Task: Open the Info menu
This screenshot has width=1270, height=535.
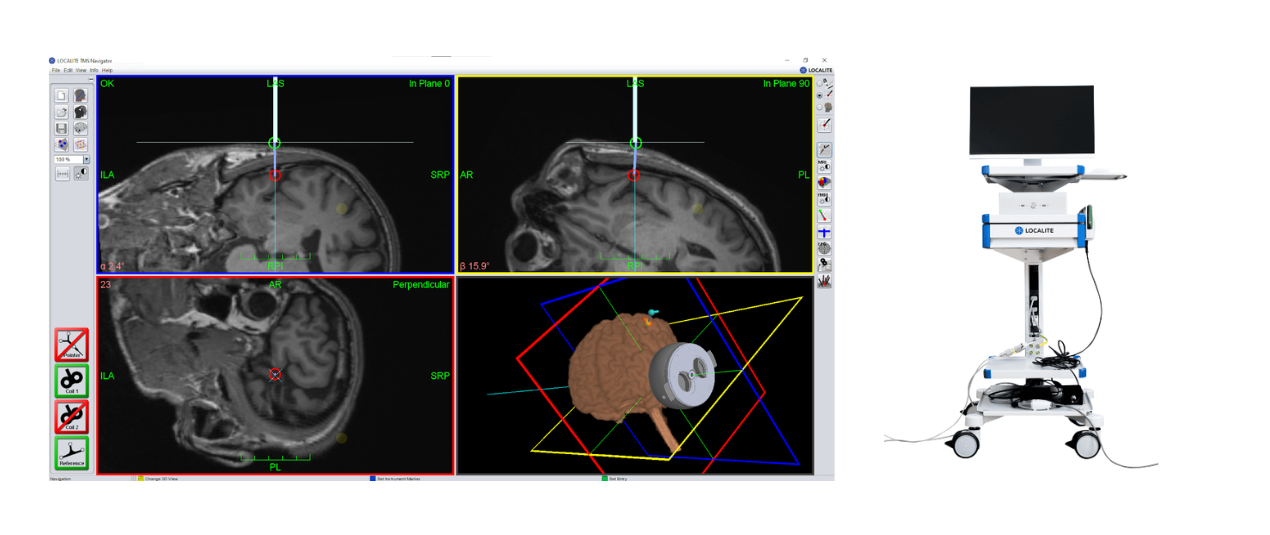Action: 94,70
